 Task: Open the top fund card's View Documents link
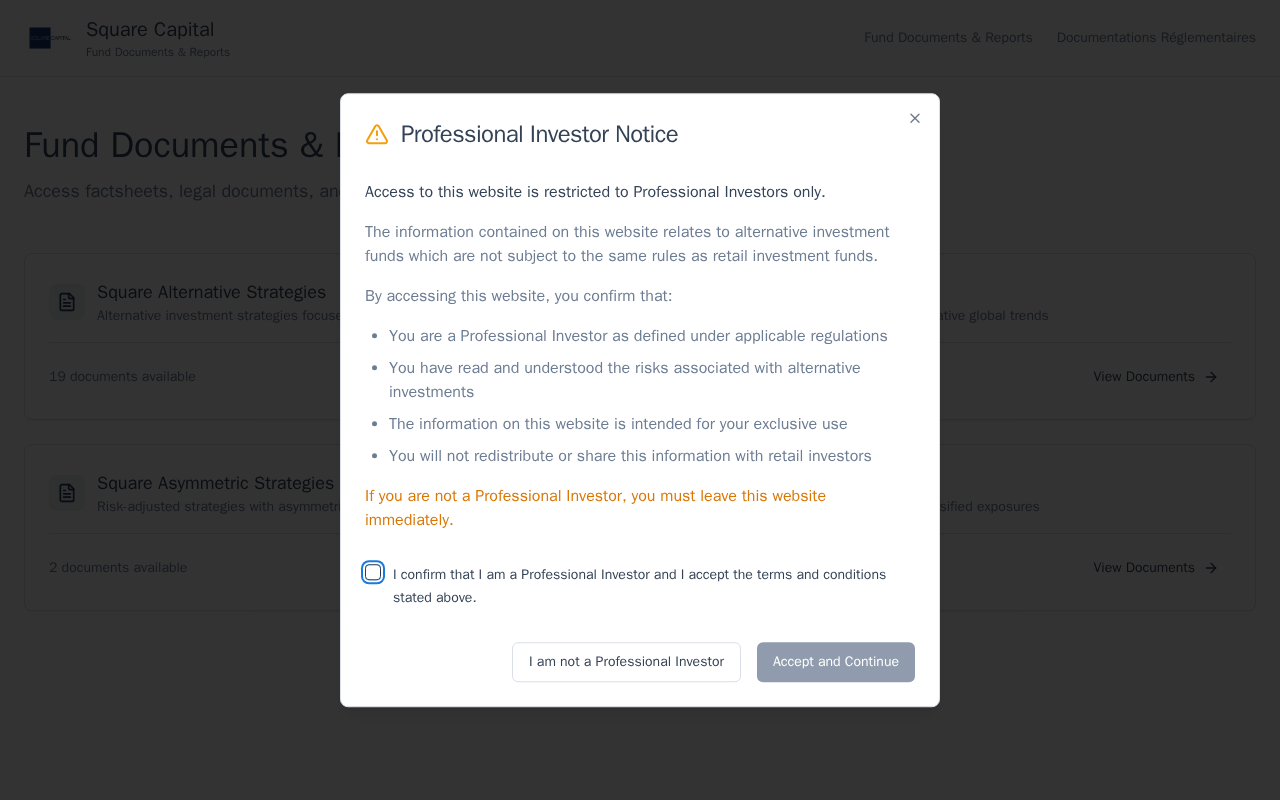point(1144,377)
